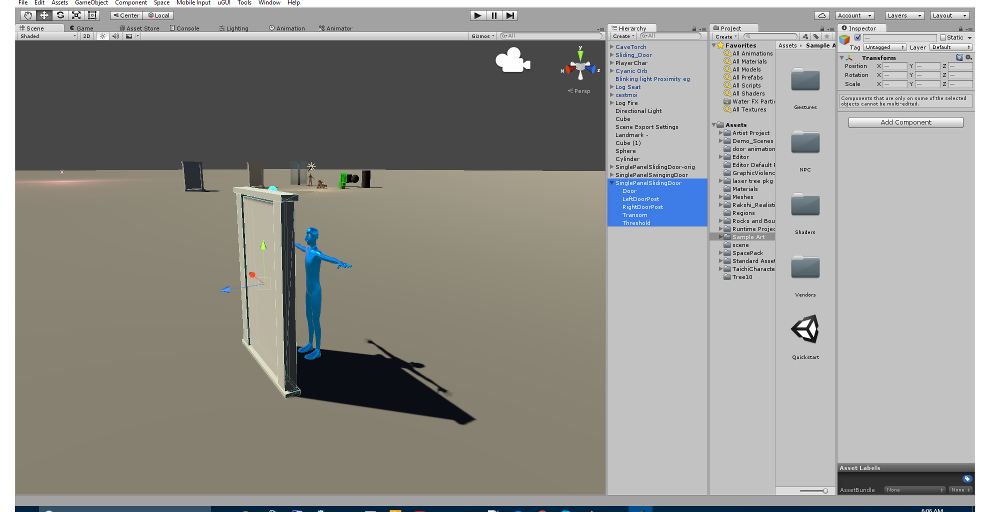Open the Static options dropdown arrow
The height and width of the screenshot is (512, 990).
(x=969, y=38)
